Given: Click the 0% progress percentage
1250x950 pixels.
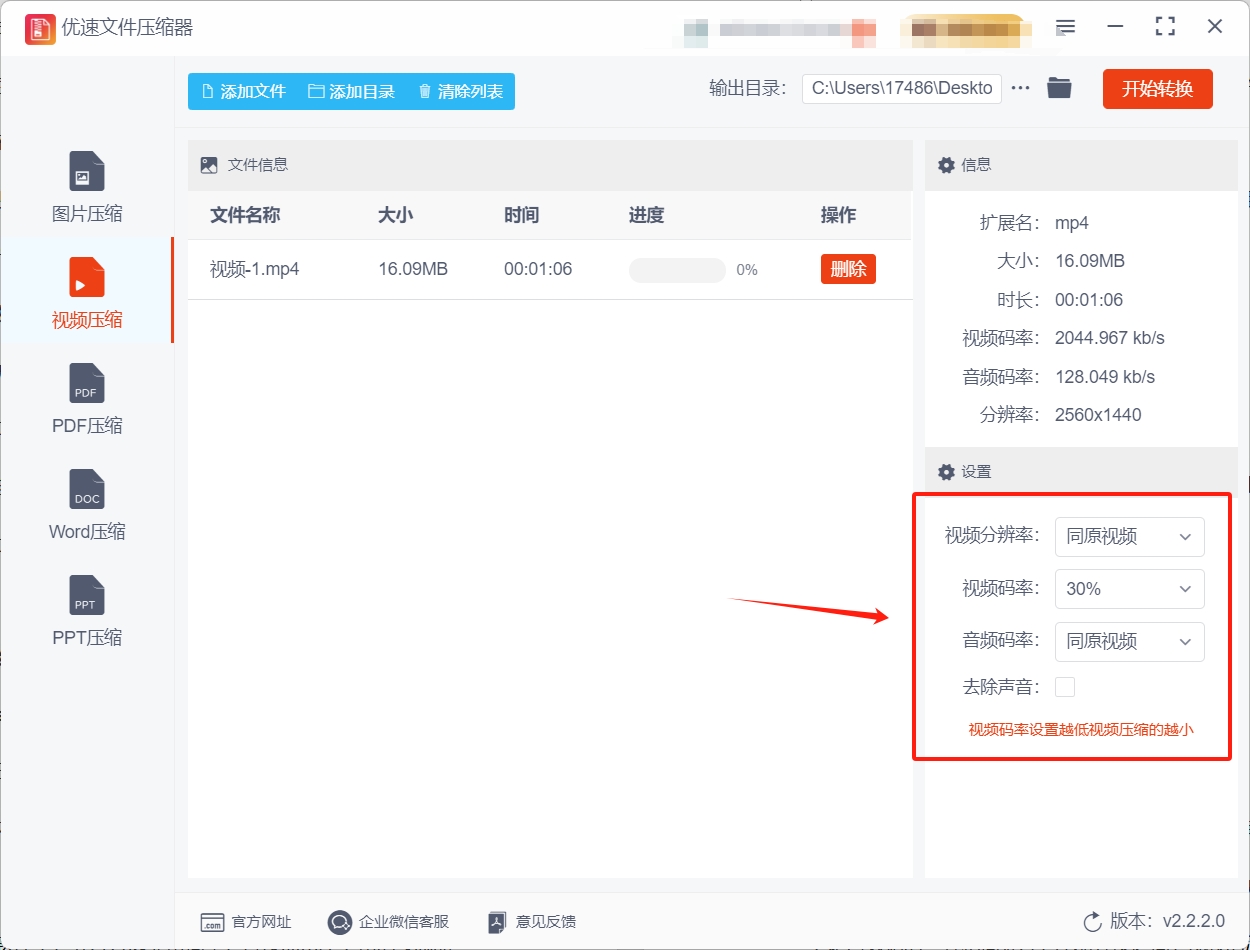Looking at the screenshot, I should (x=747, y=270).
